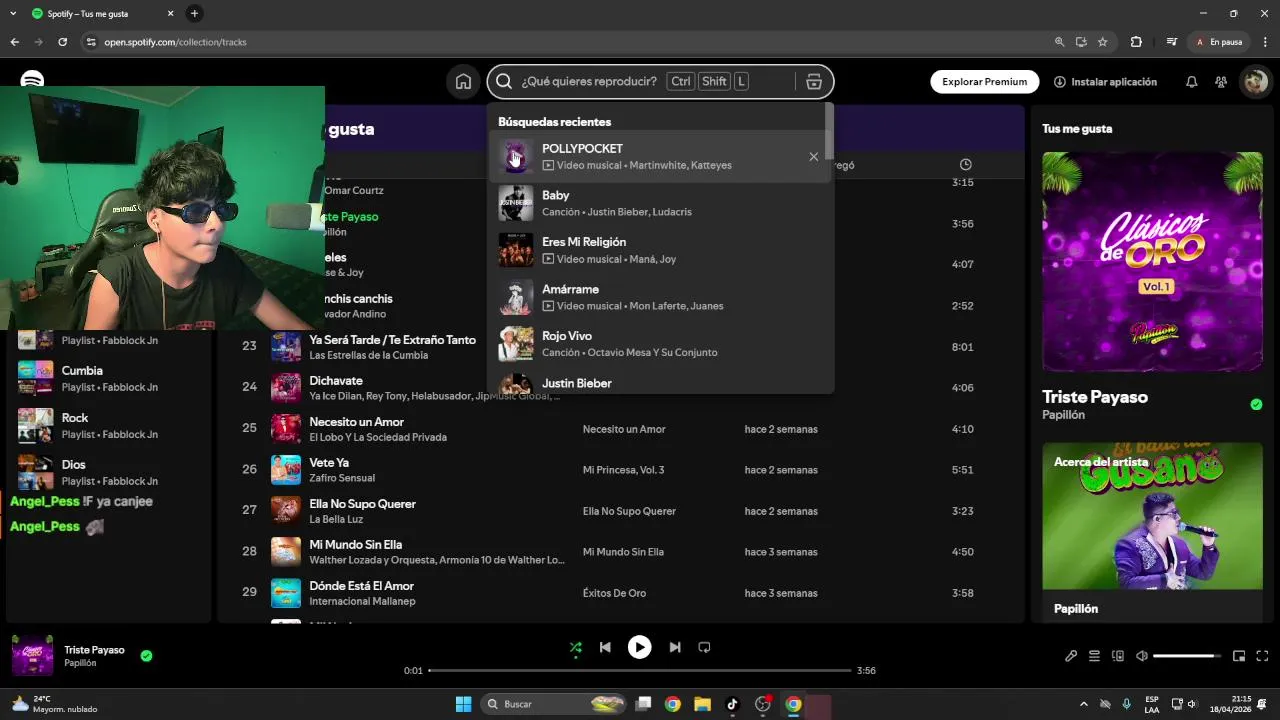The image size is (1280, 720).
Task: Seek within the song progress bar
Action: tap(640, 670)
